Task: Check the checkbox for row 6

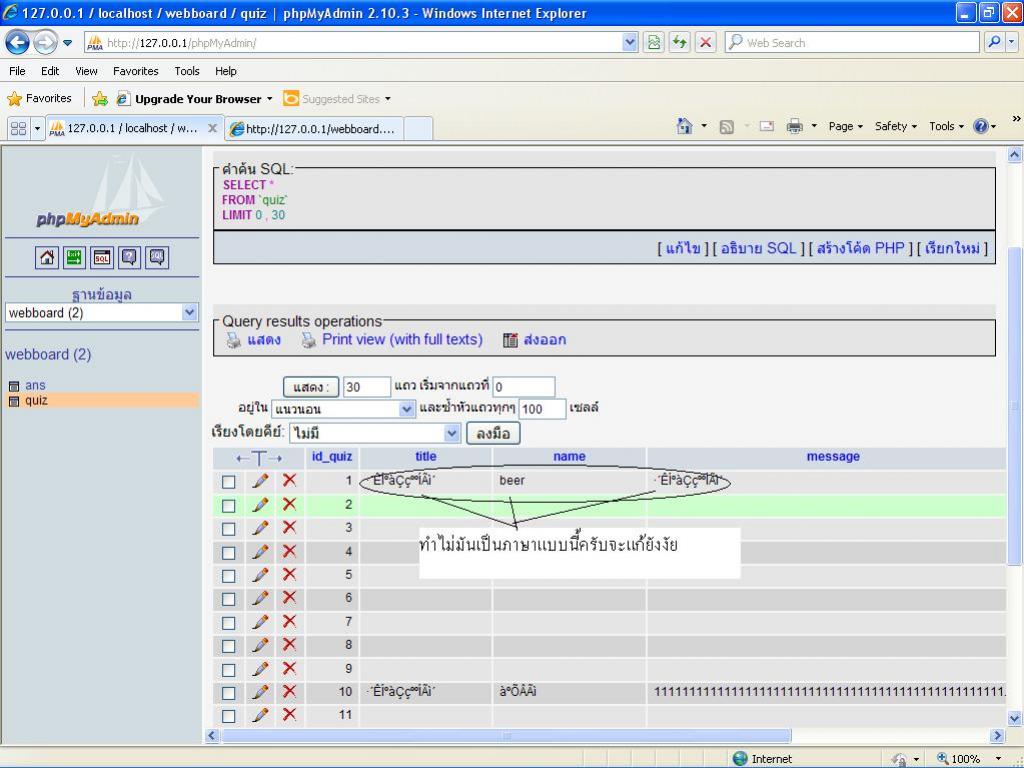Action: [x=229, y=599]
